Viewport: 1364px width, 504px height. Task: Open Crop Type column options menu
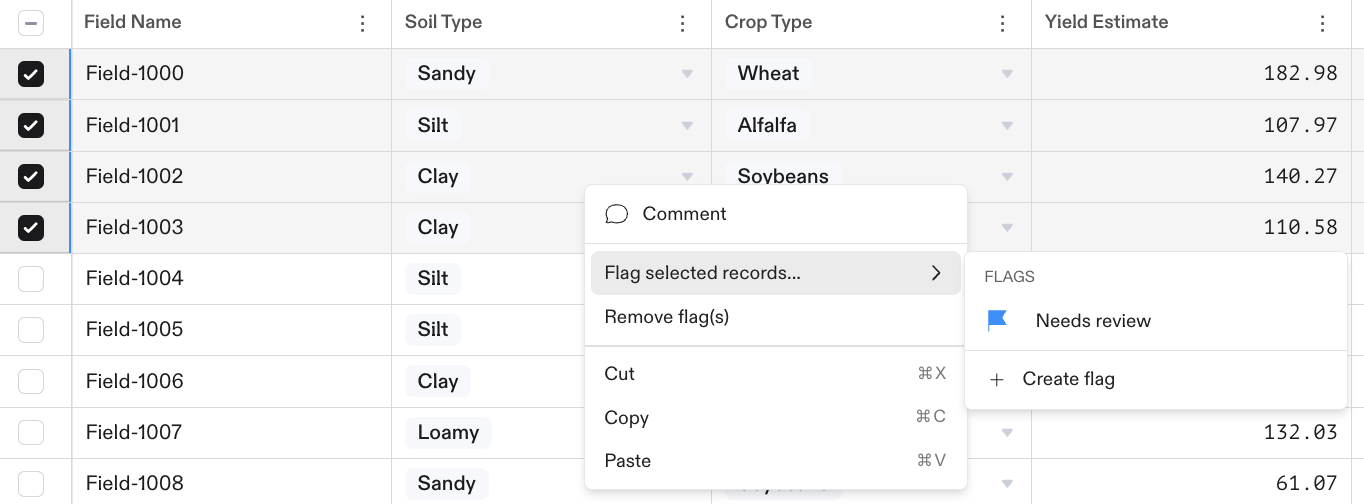pyautogui.click(x=1003, y=23)
